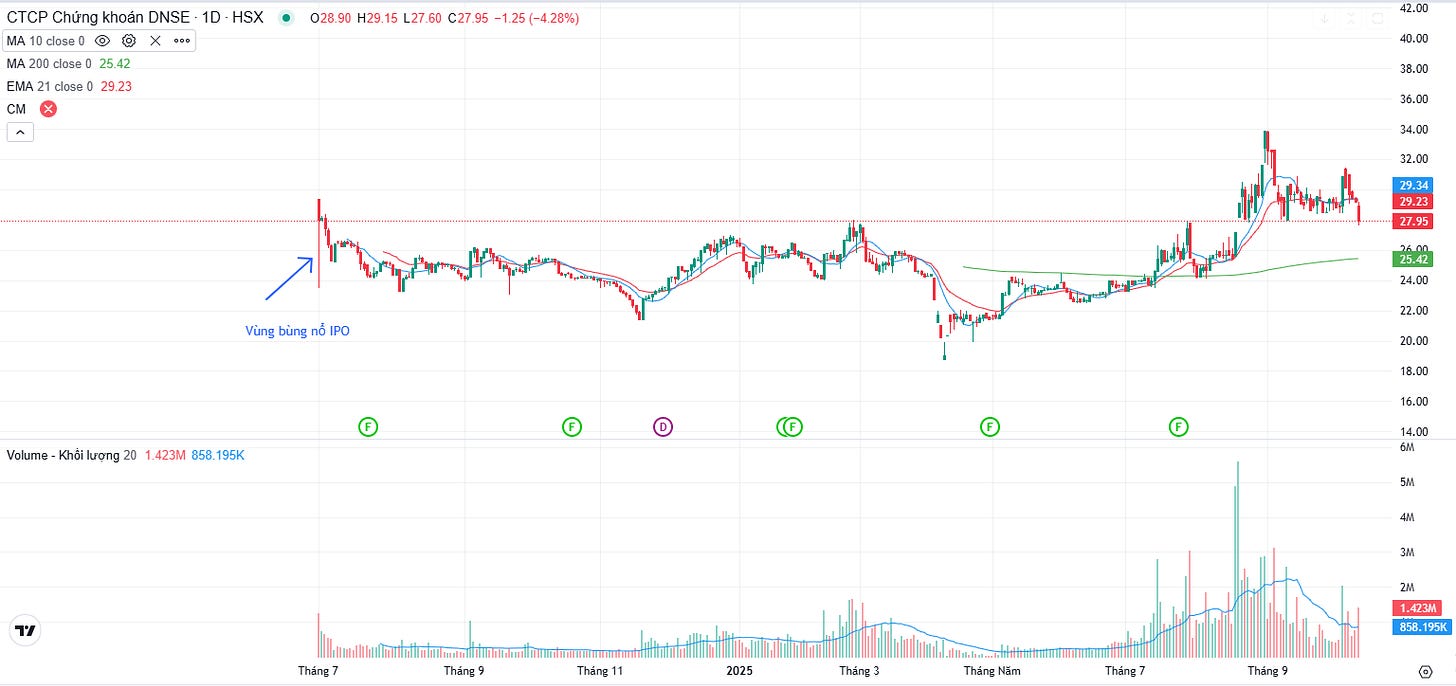Click the 20.00 price axis value
This screenshot has width=1456, height=686.
1413,340
